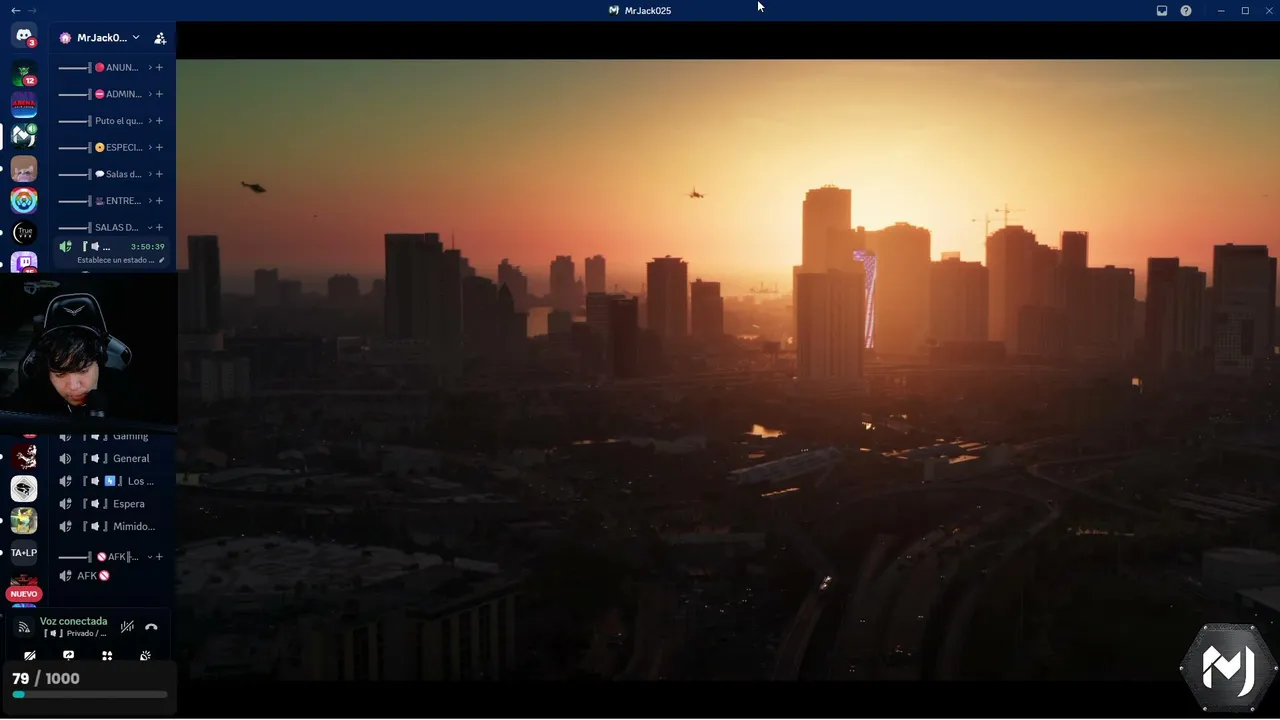Join the Espera voice channel

click(x=112, y=504)
